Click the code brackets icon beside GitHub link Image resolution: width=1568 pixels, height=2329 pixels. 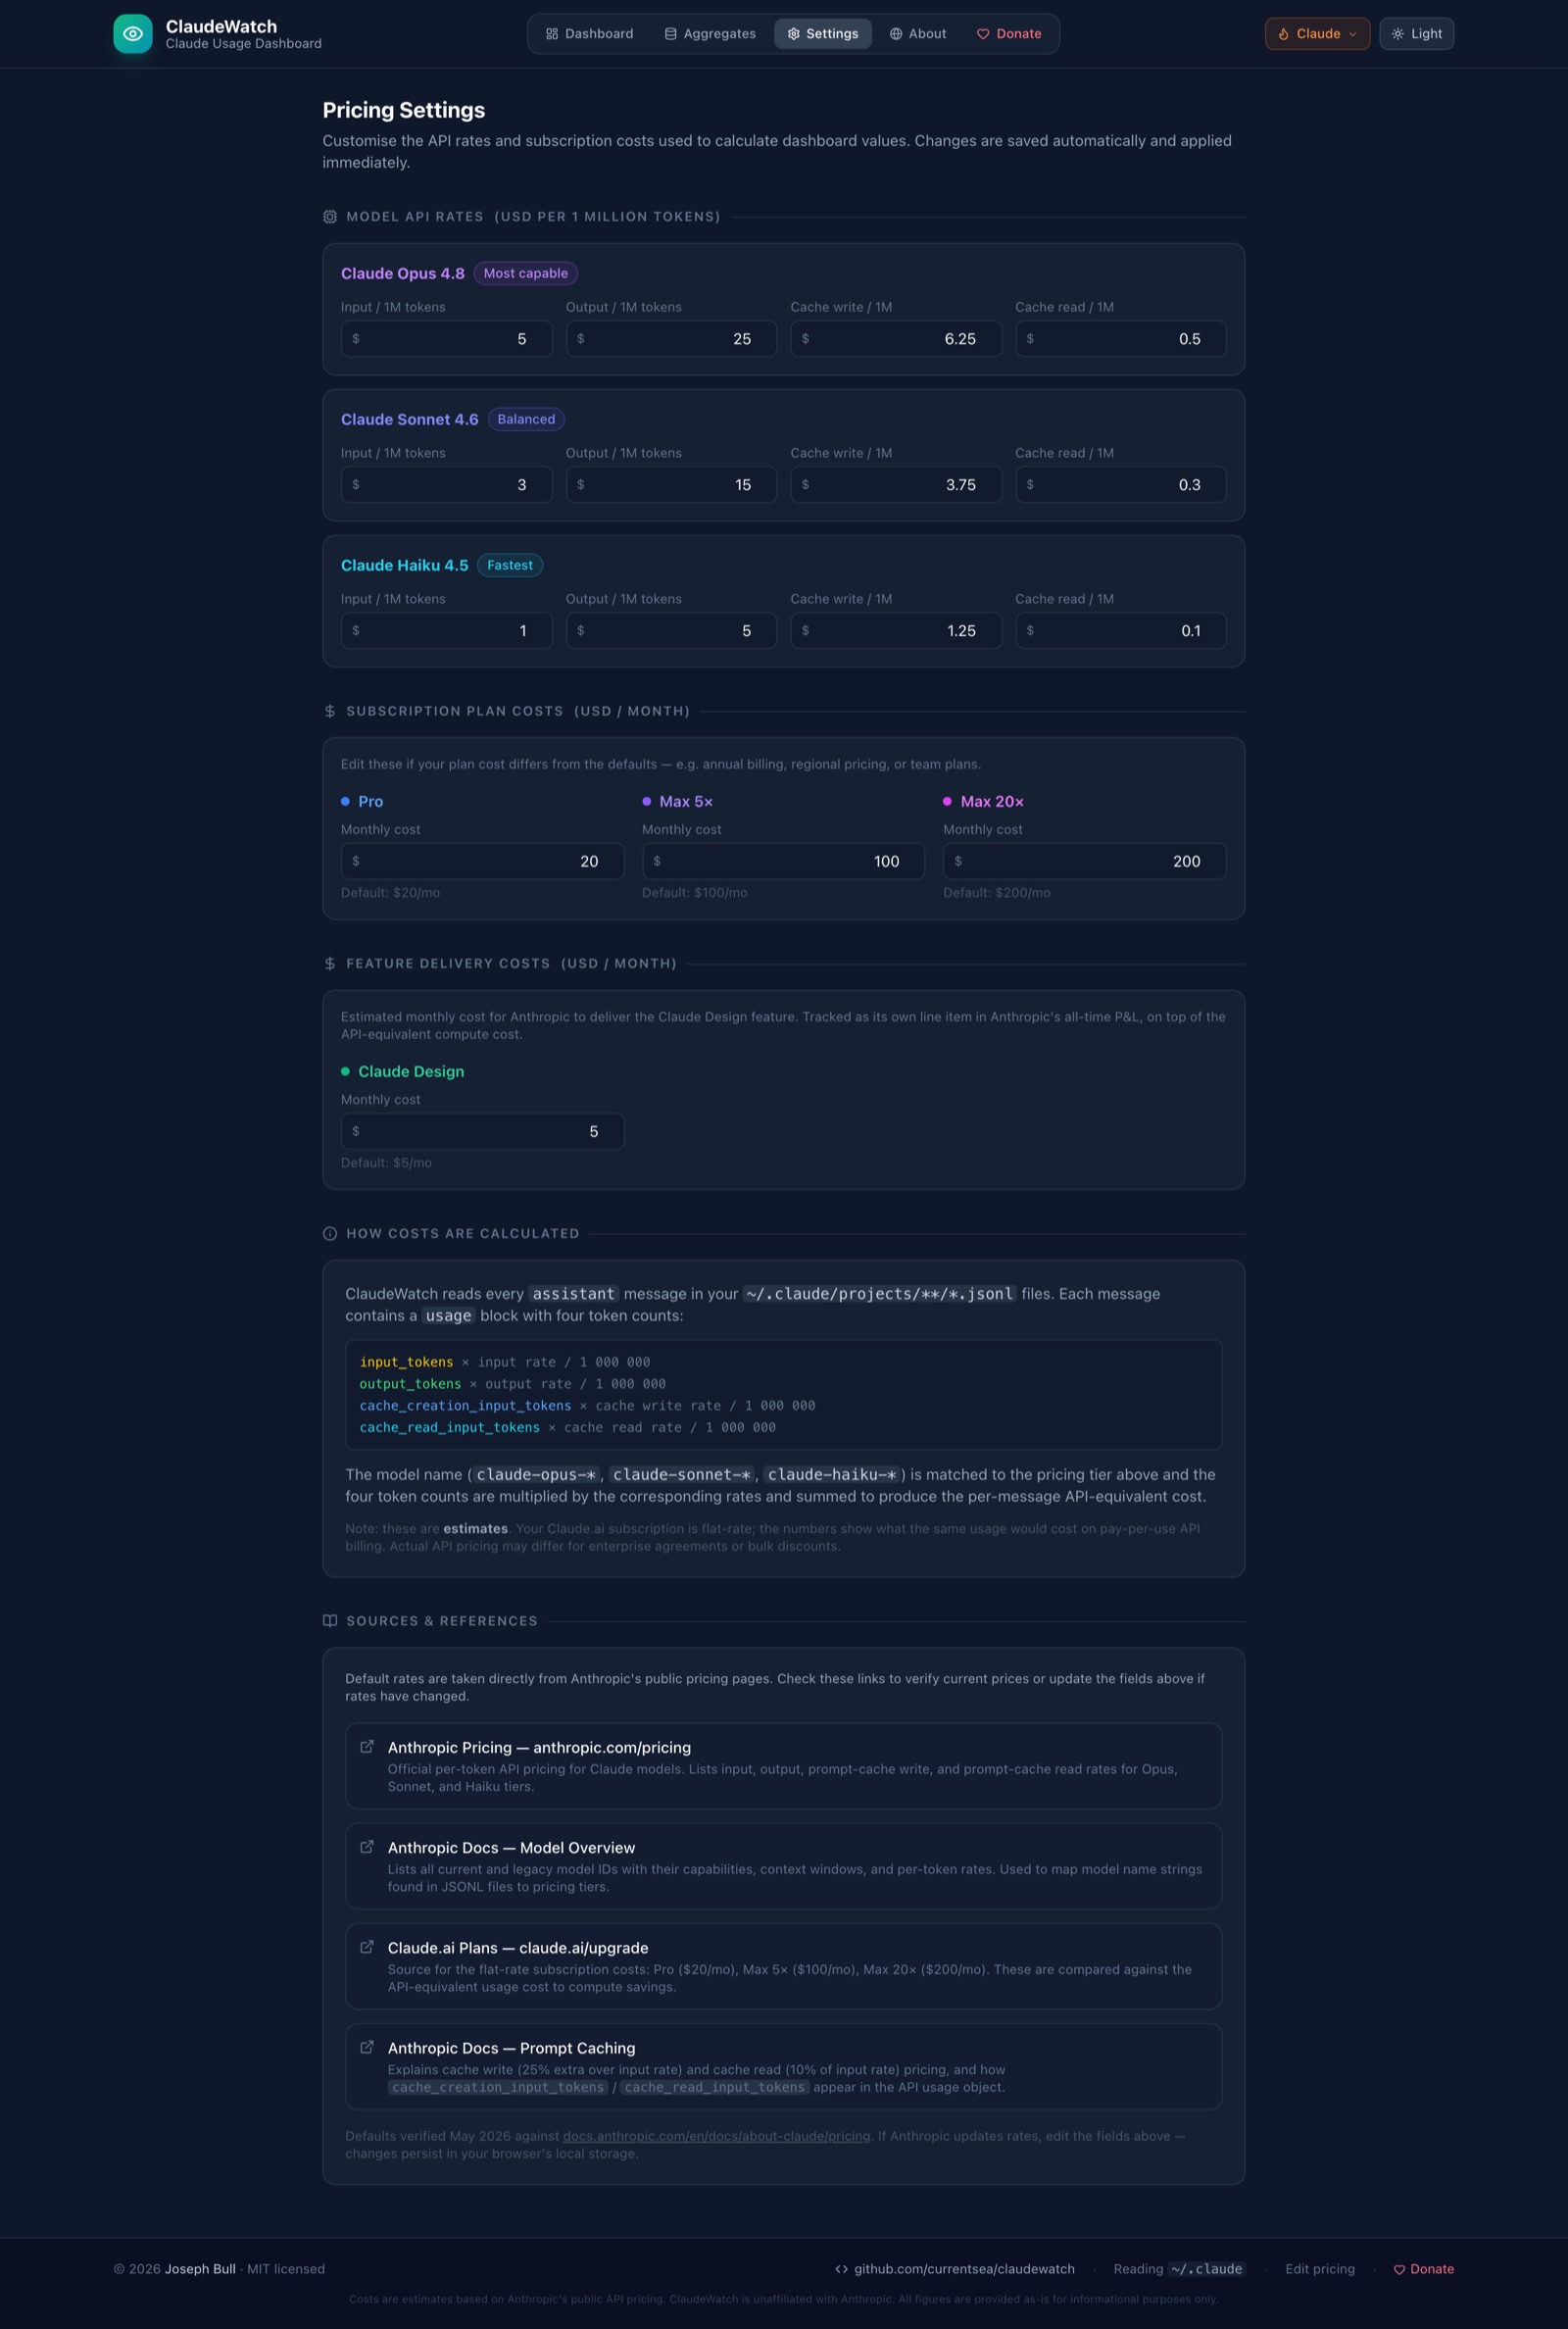841,2269
